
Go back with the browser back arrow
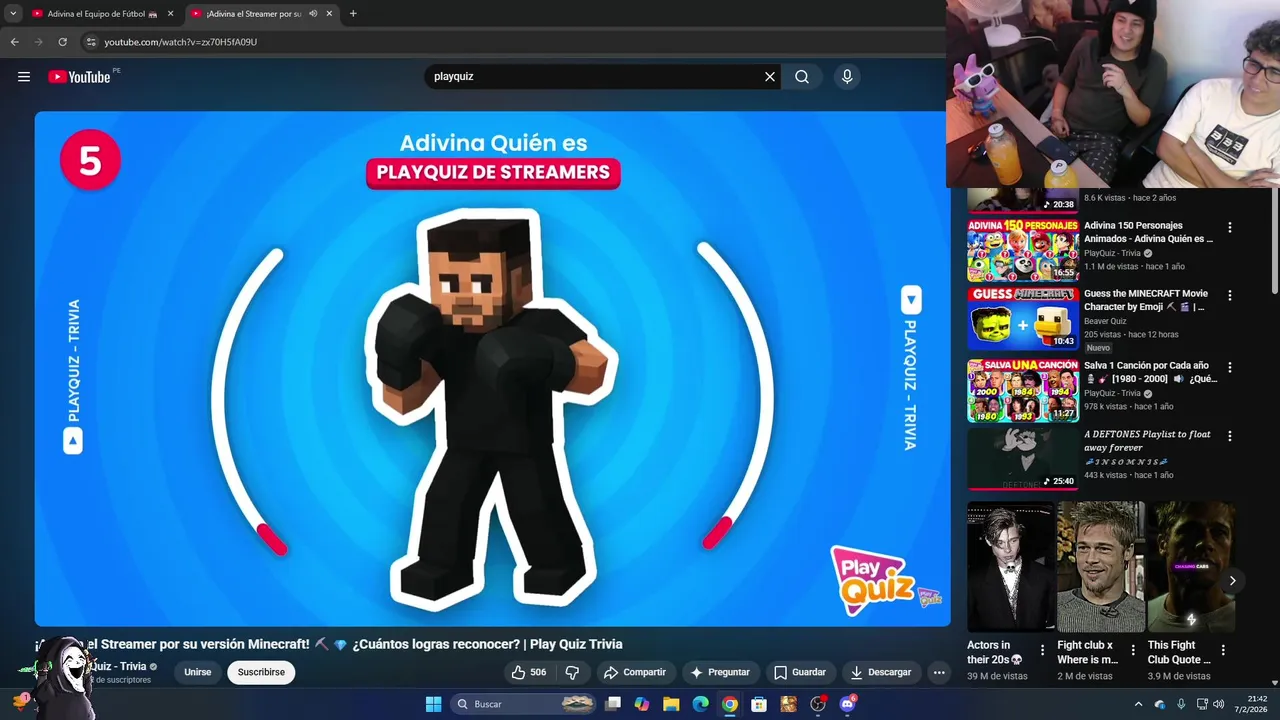click(14, 42)
